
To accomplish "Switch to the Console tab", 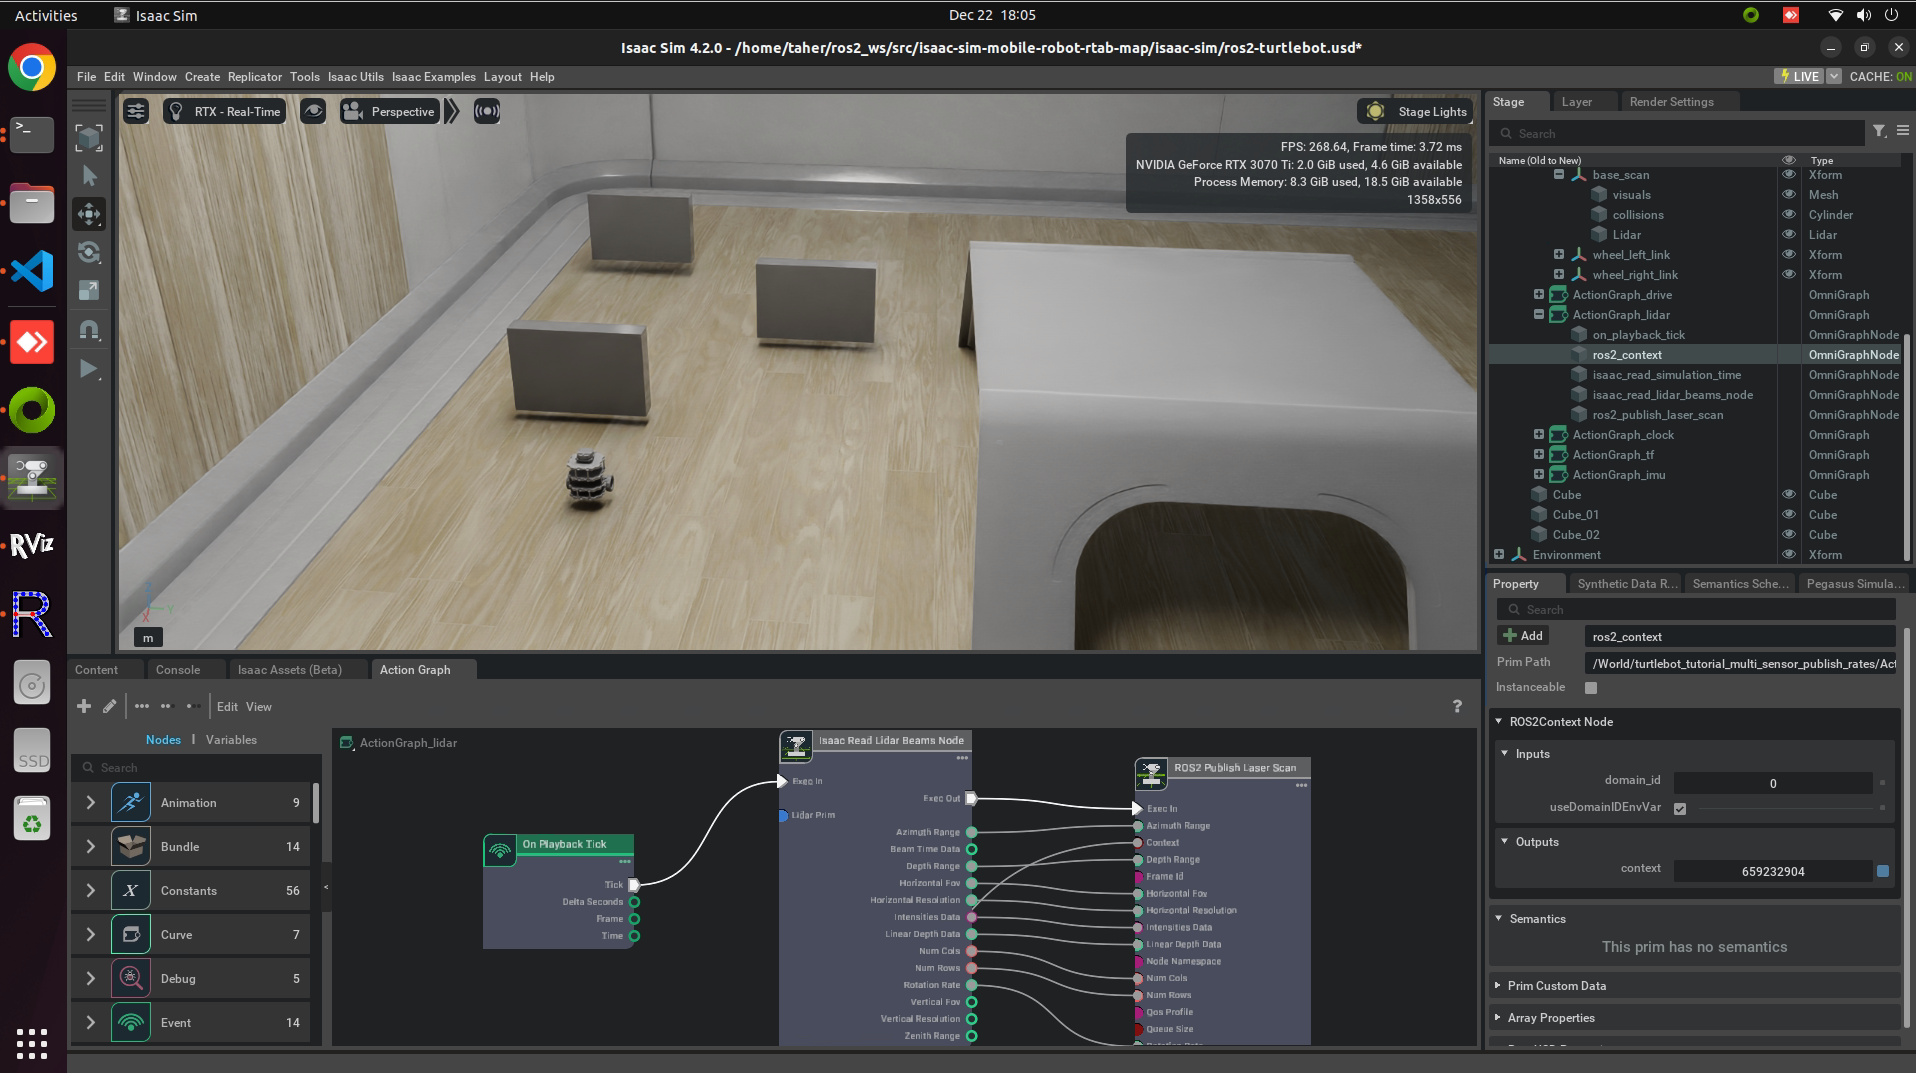I will (x=178, y=669).
